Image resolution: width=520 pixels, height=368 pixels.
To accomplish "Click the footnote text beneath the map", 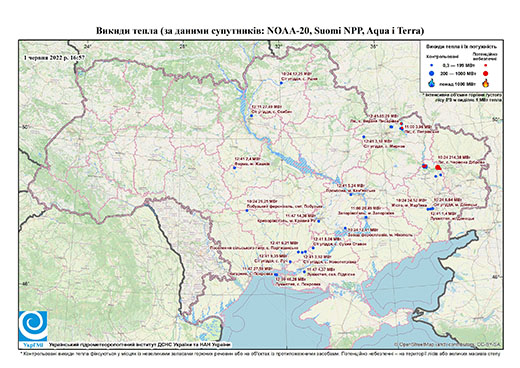I will [260, 353].
